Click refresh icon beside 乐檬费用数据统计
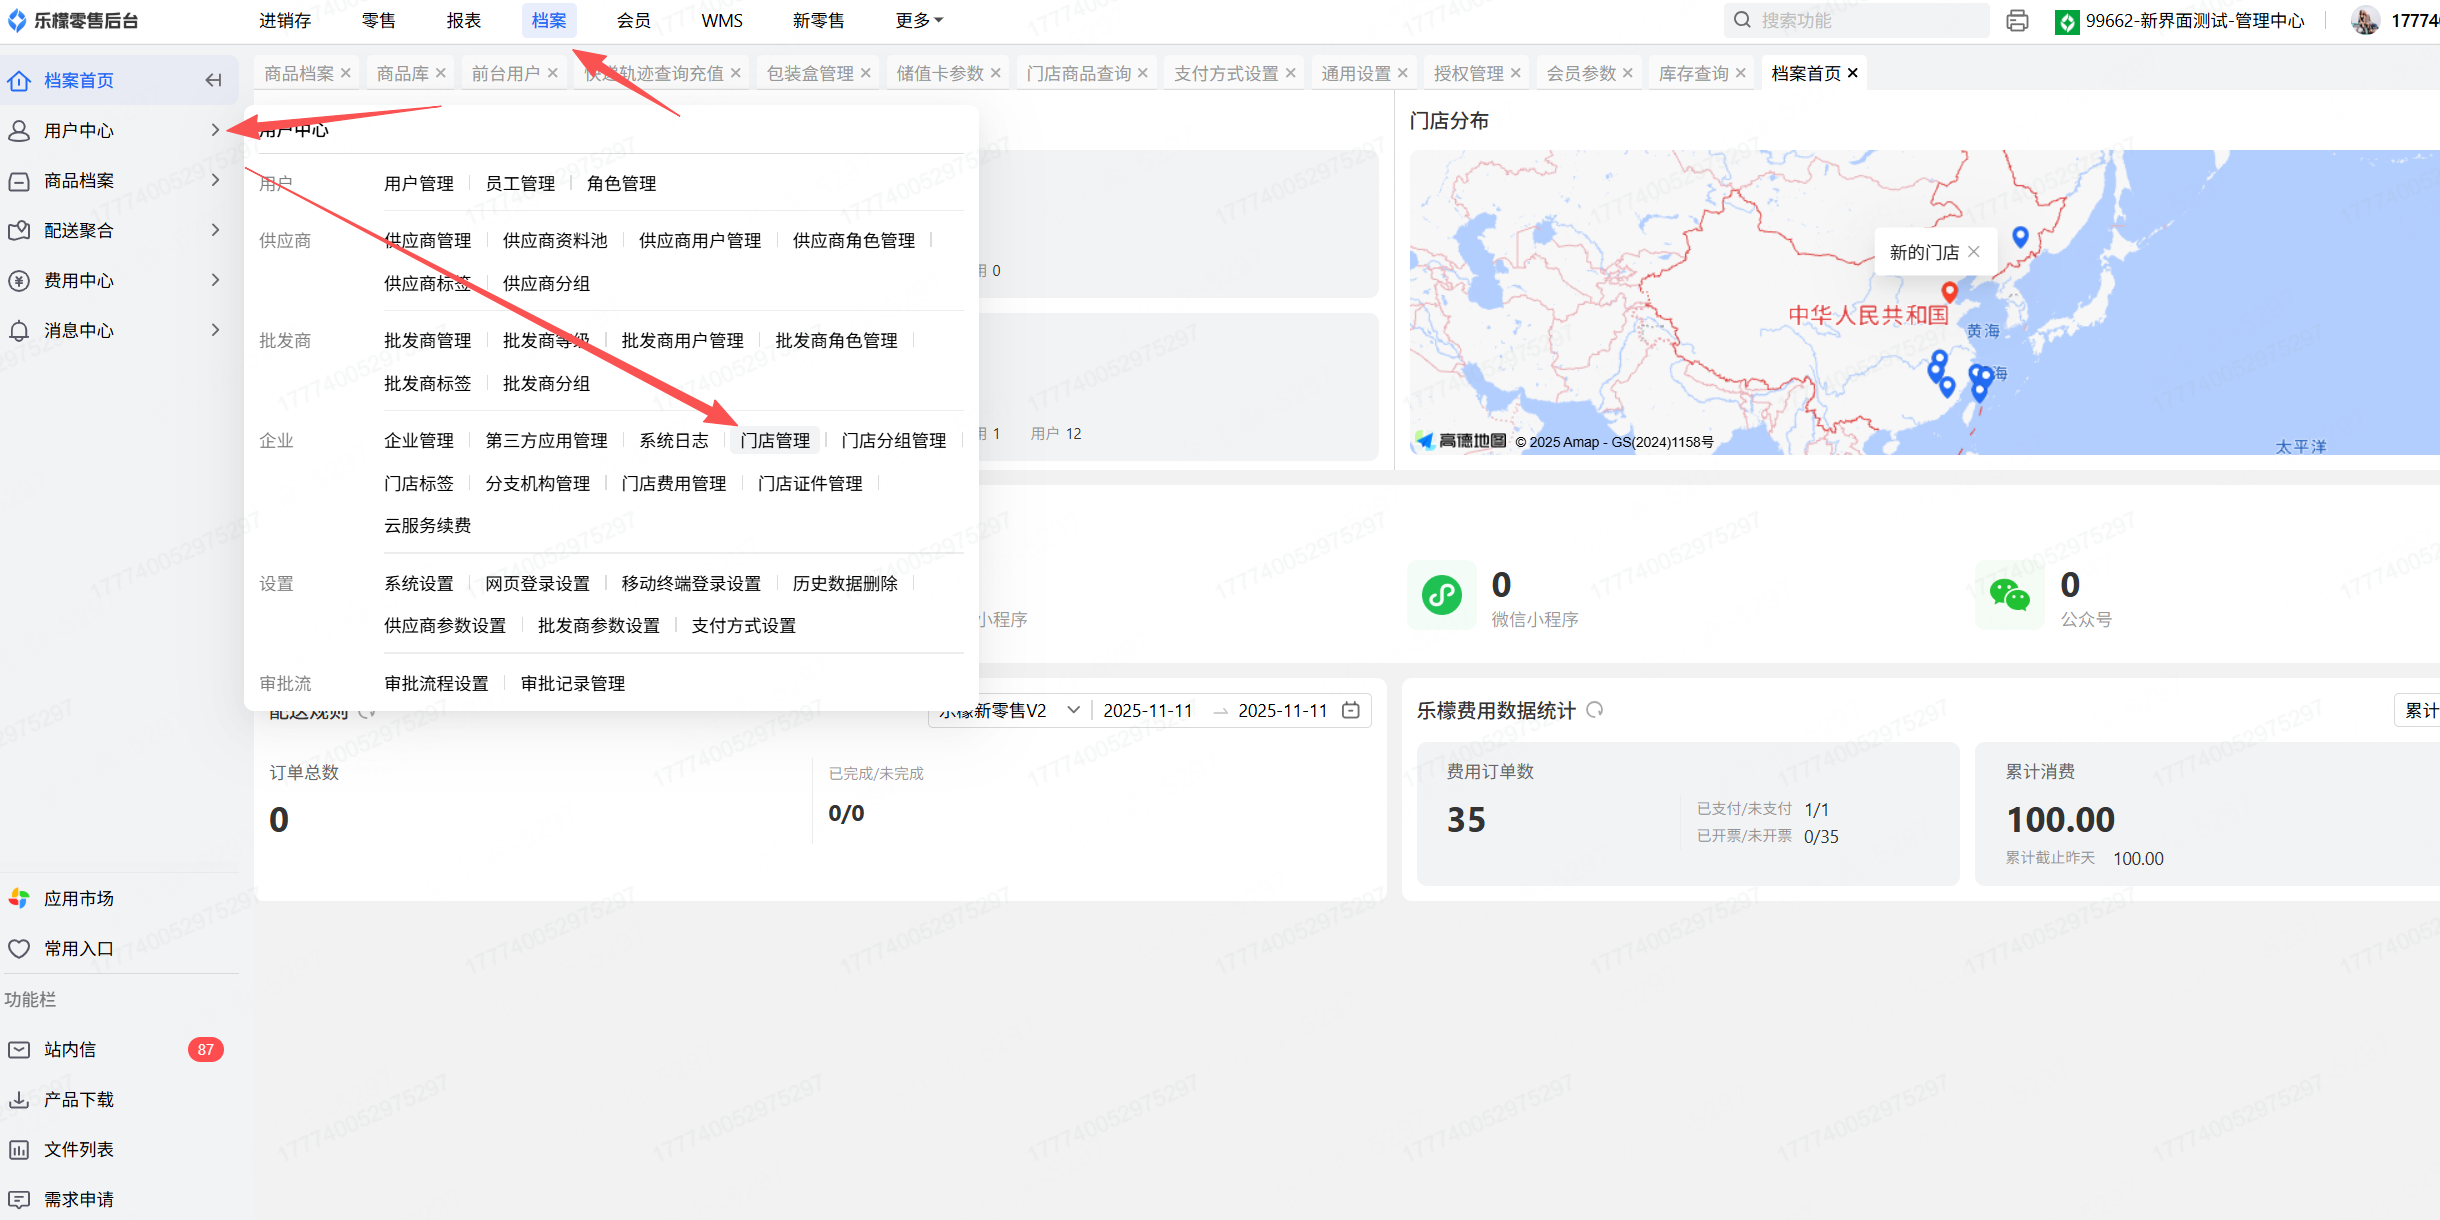This screenshot has height=1220, width=2440. [1595, 710]
